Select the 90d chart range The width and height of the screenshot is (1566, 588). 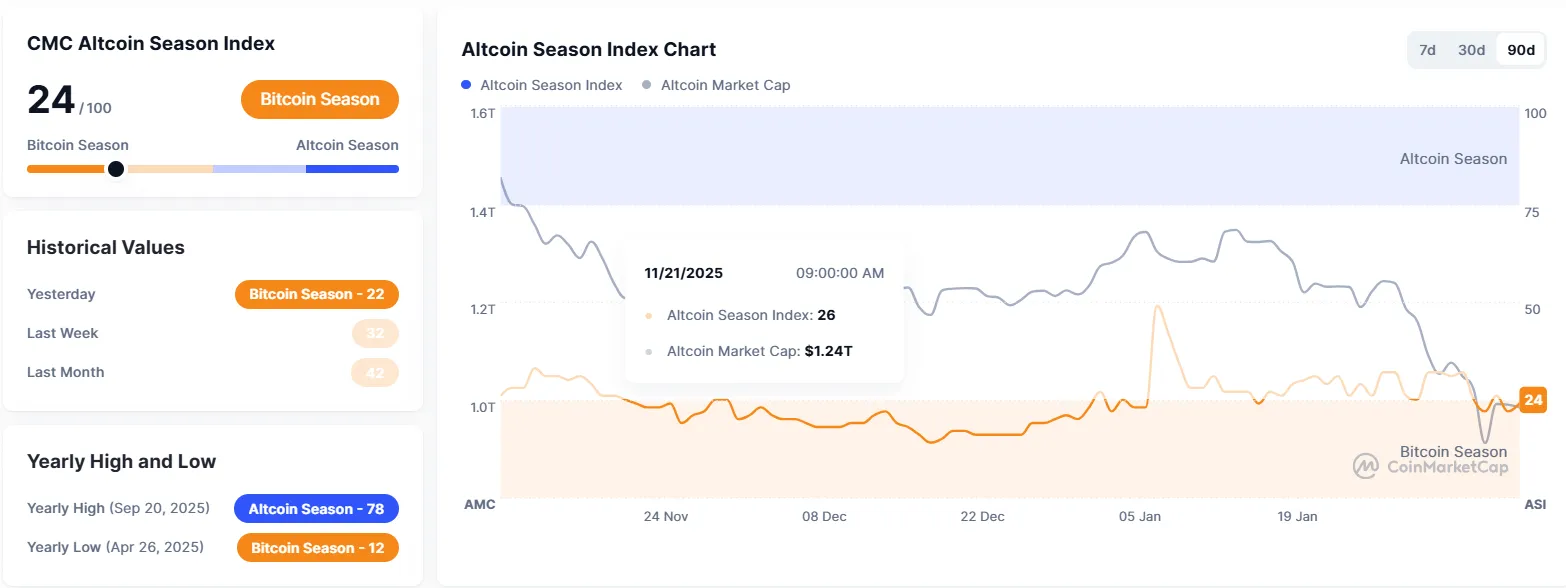click(1521, 50)
